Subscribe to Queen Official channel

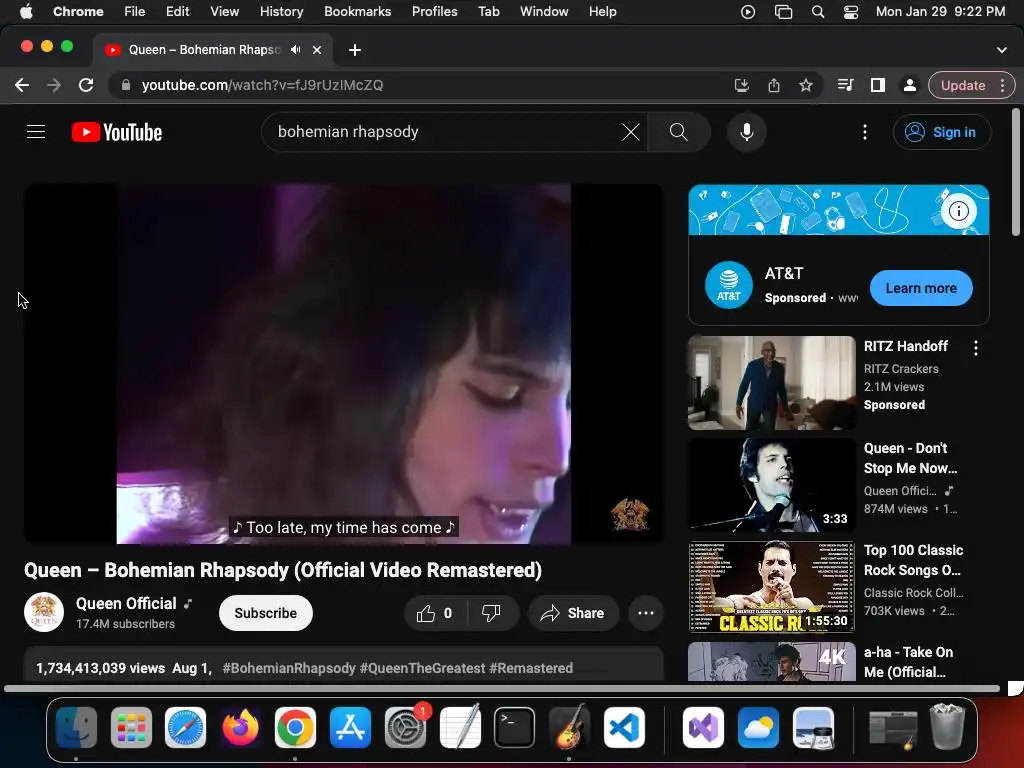click(266, 613)
